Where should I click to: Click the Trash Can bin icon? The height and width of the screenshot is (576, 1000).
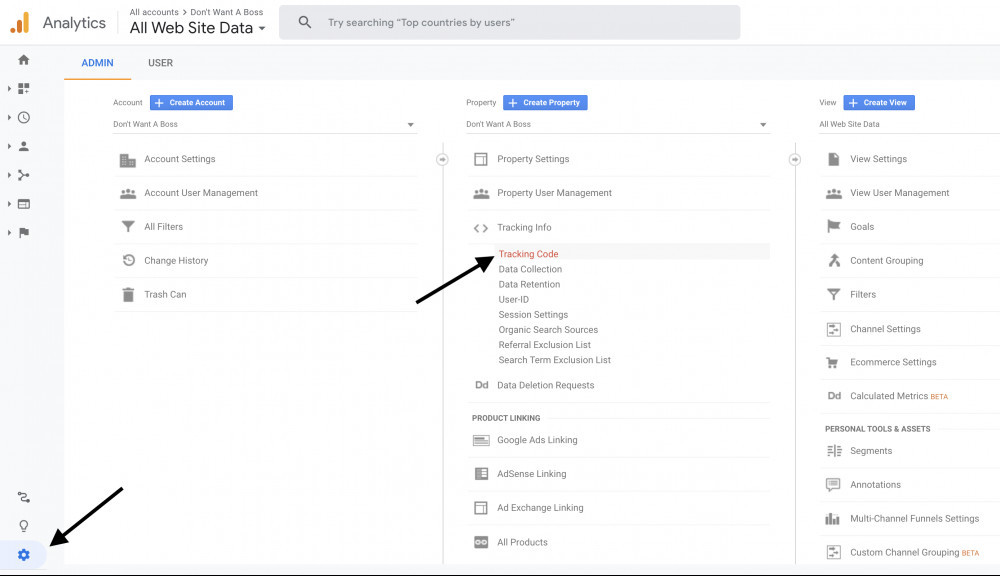128,295
